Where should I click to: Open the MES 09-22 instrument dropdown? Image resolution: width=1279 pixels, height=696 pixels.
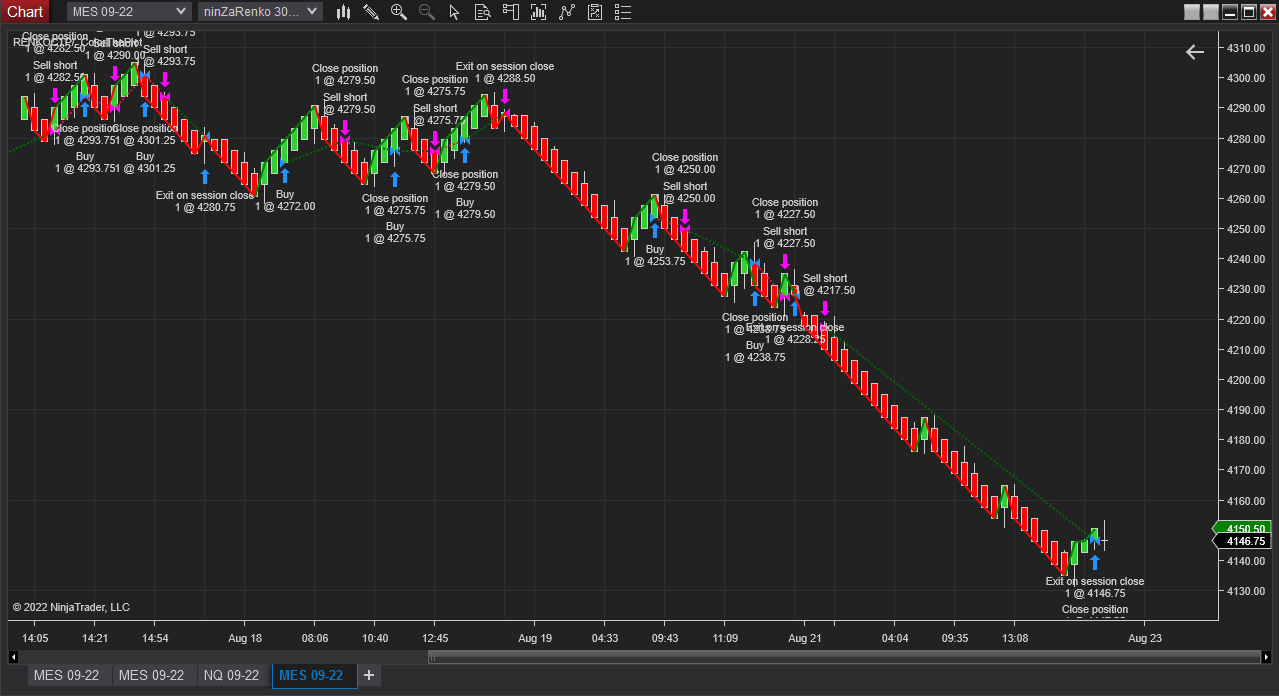[129, 11]
